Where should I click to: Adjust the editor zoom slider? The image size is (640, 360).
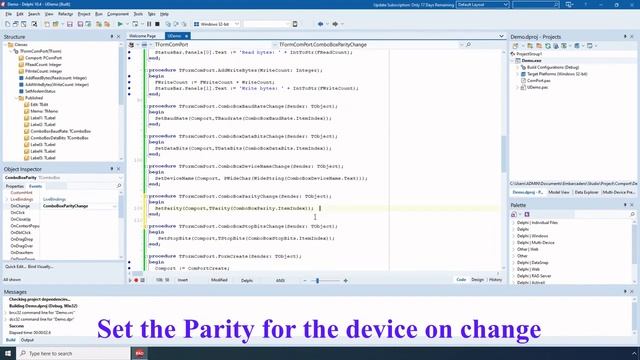(x=318, y=280)
